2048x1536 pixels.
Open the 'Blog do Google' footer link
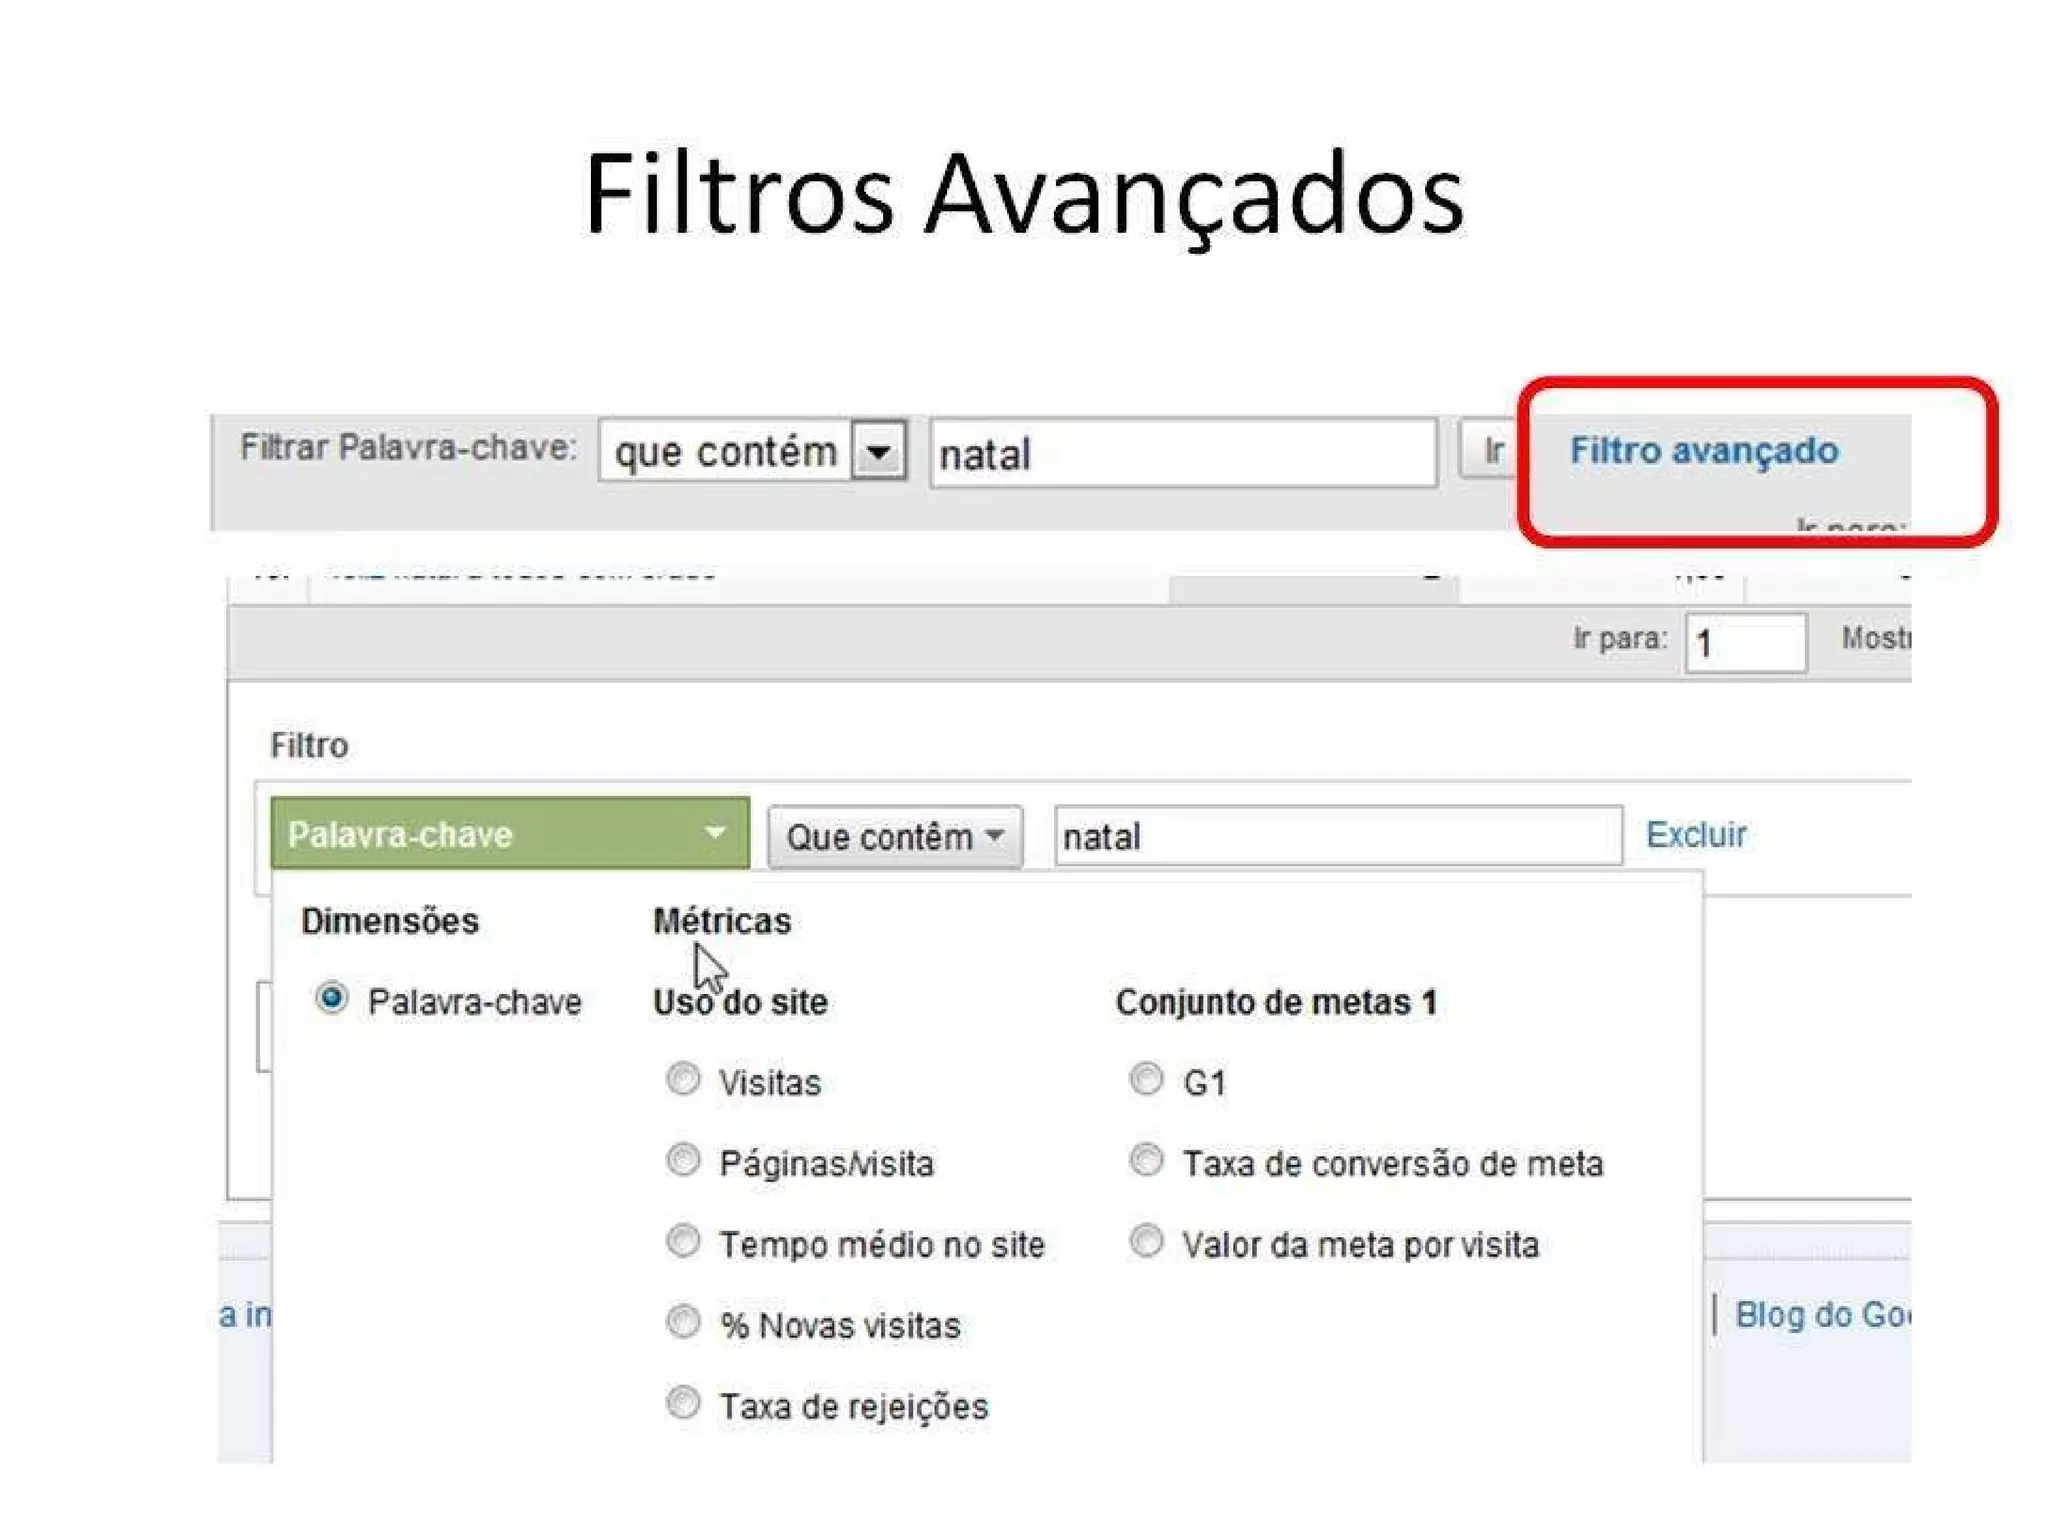coord(1820,1314)
